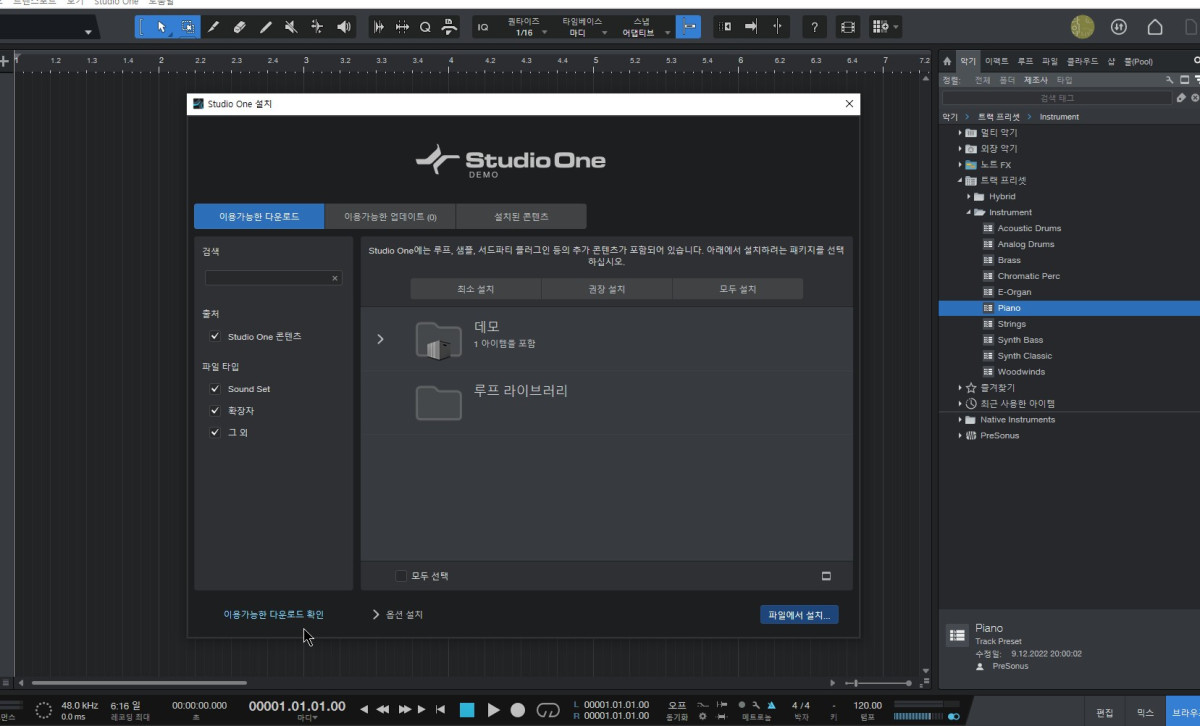The image size is (1200, 726).
Task: Click 이용가능한 다운로드 확인 link
Action: tap(274, 615)
